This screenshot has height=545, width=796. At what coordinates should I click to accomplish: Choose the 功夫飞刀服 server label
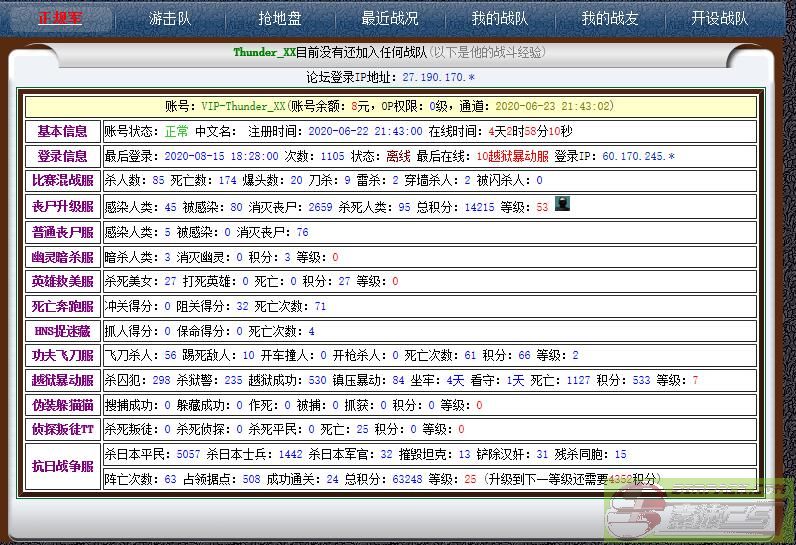[x=62, y=355]
